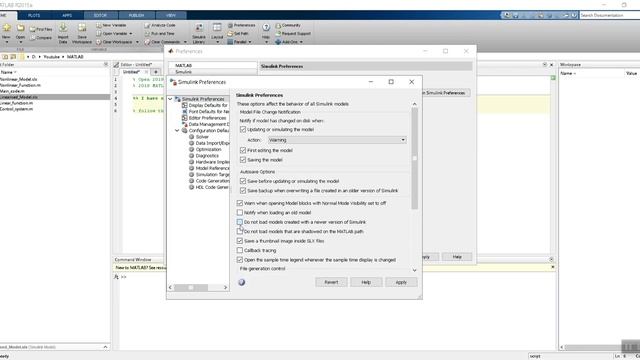
Task: Click Save Workspace icon
Action: pyautogui.click(x=82, y=28)
